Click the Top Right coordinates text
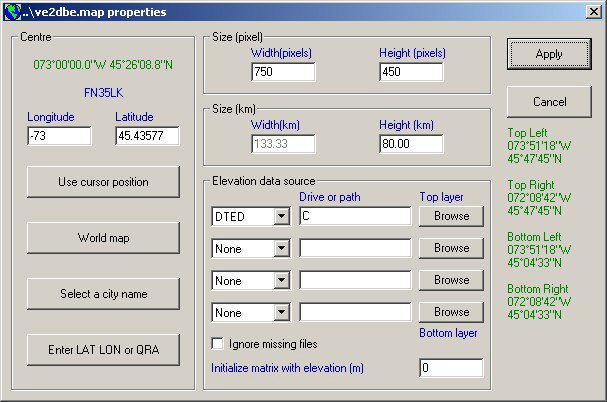This screenshot has height=402, width=607. tap(539, 198)
